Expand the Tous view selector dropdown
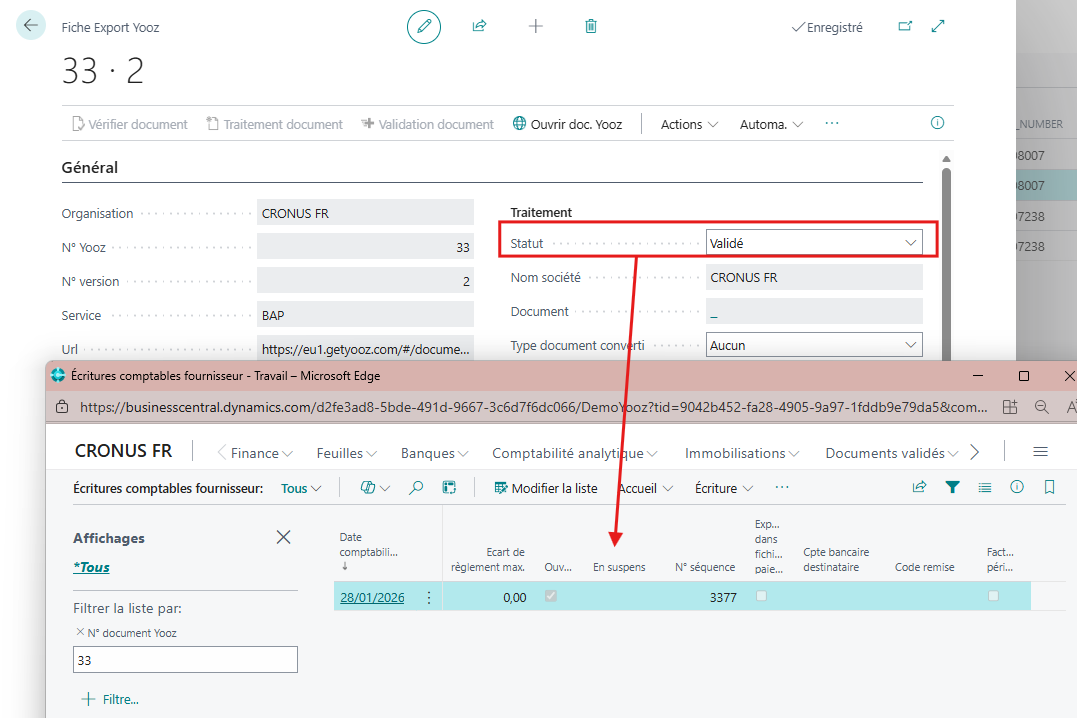This screenshot has width=1077, height=718. point(302,489)
